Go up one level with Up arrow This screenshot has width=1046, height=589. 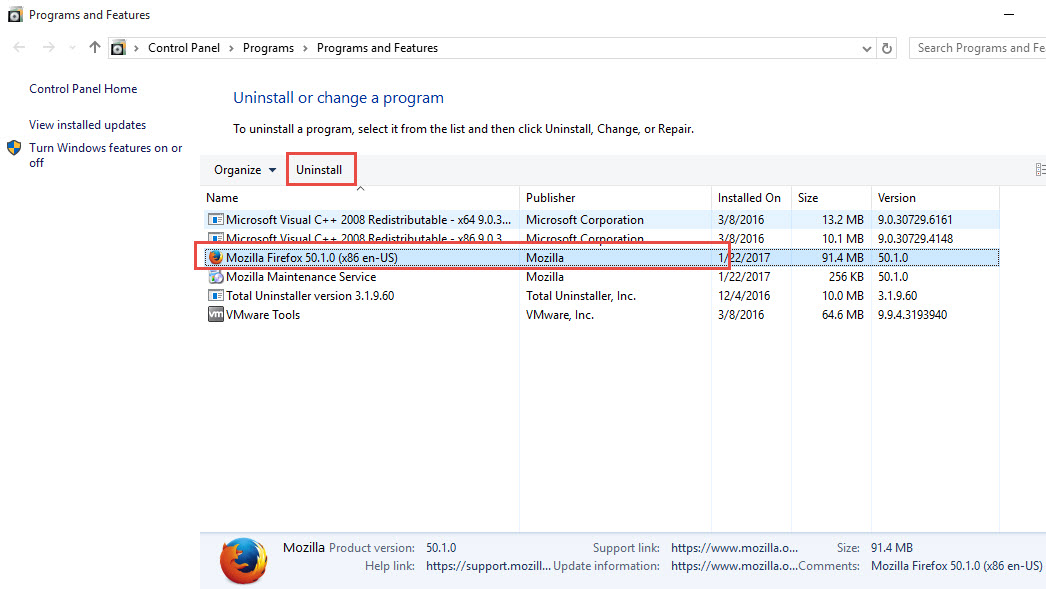pyautogui.click(x=95, y=47)
